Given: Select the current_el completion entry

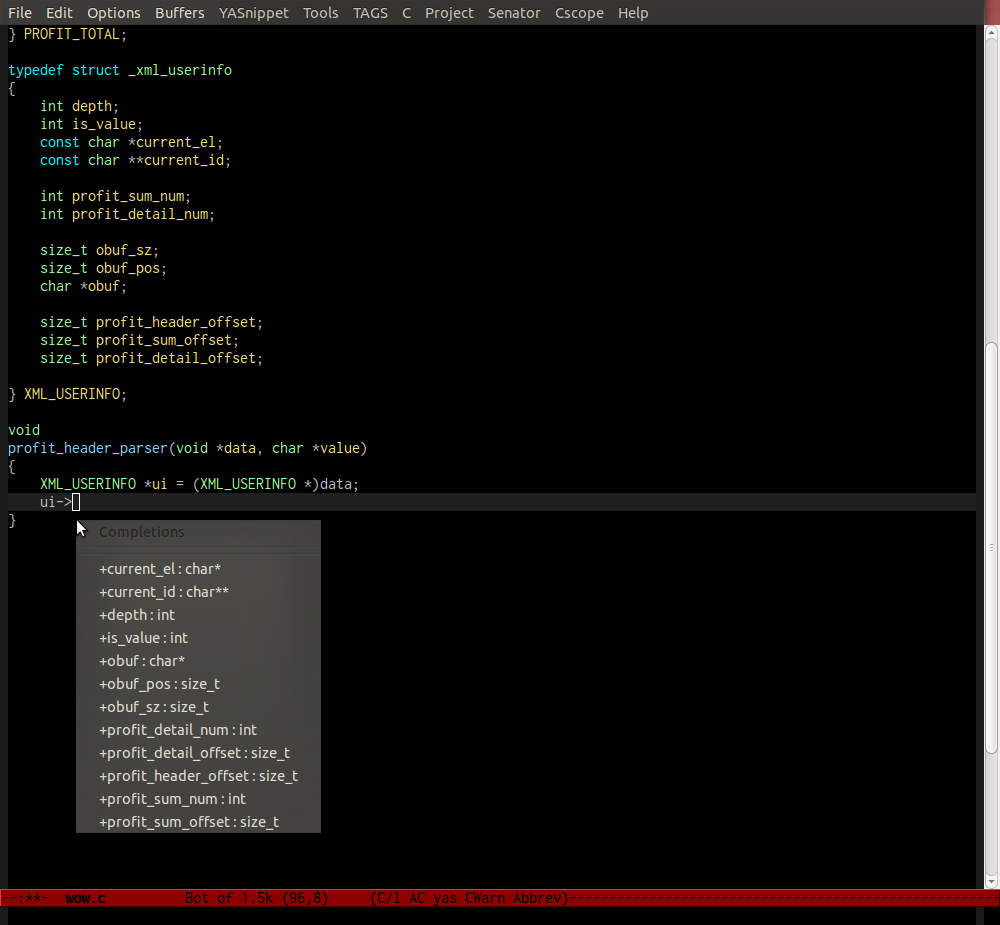Looking at the screenshot, I should [x=160, y=568].
